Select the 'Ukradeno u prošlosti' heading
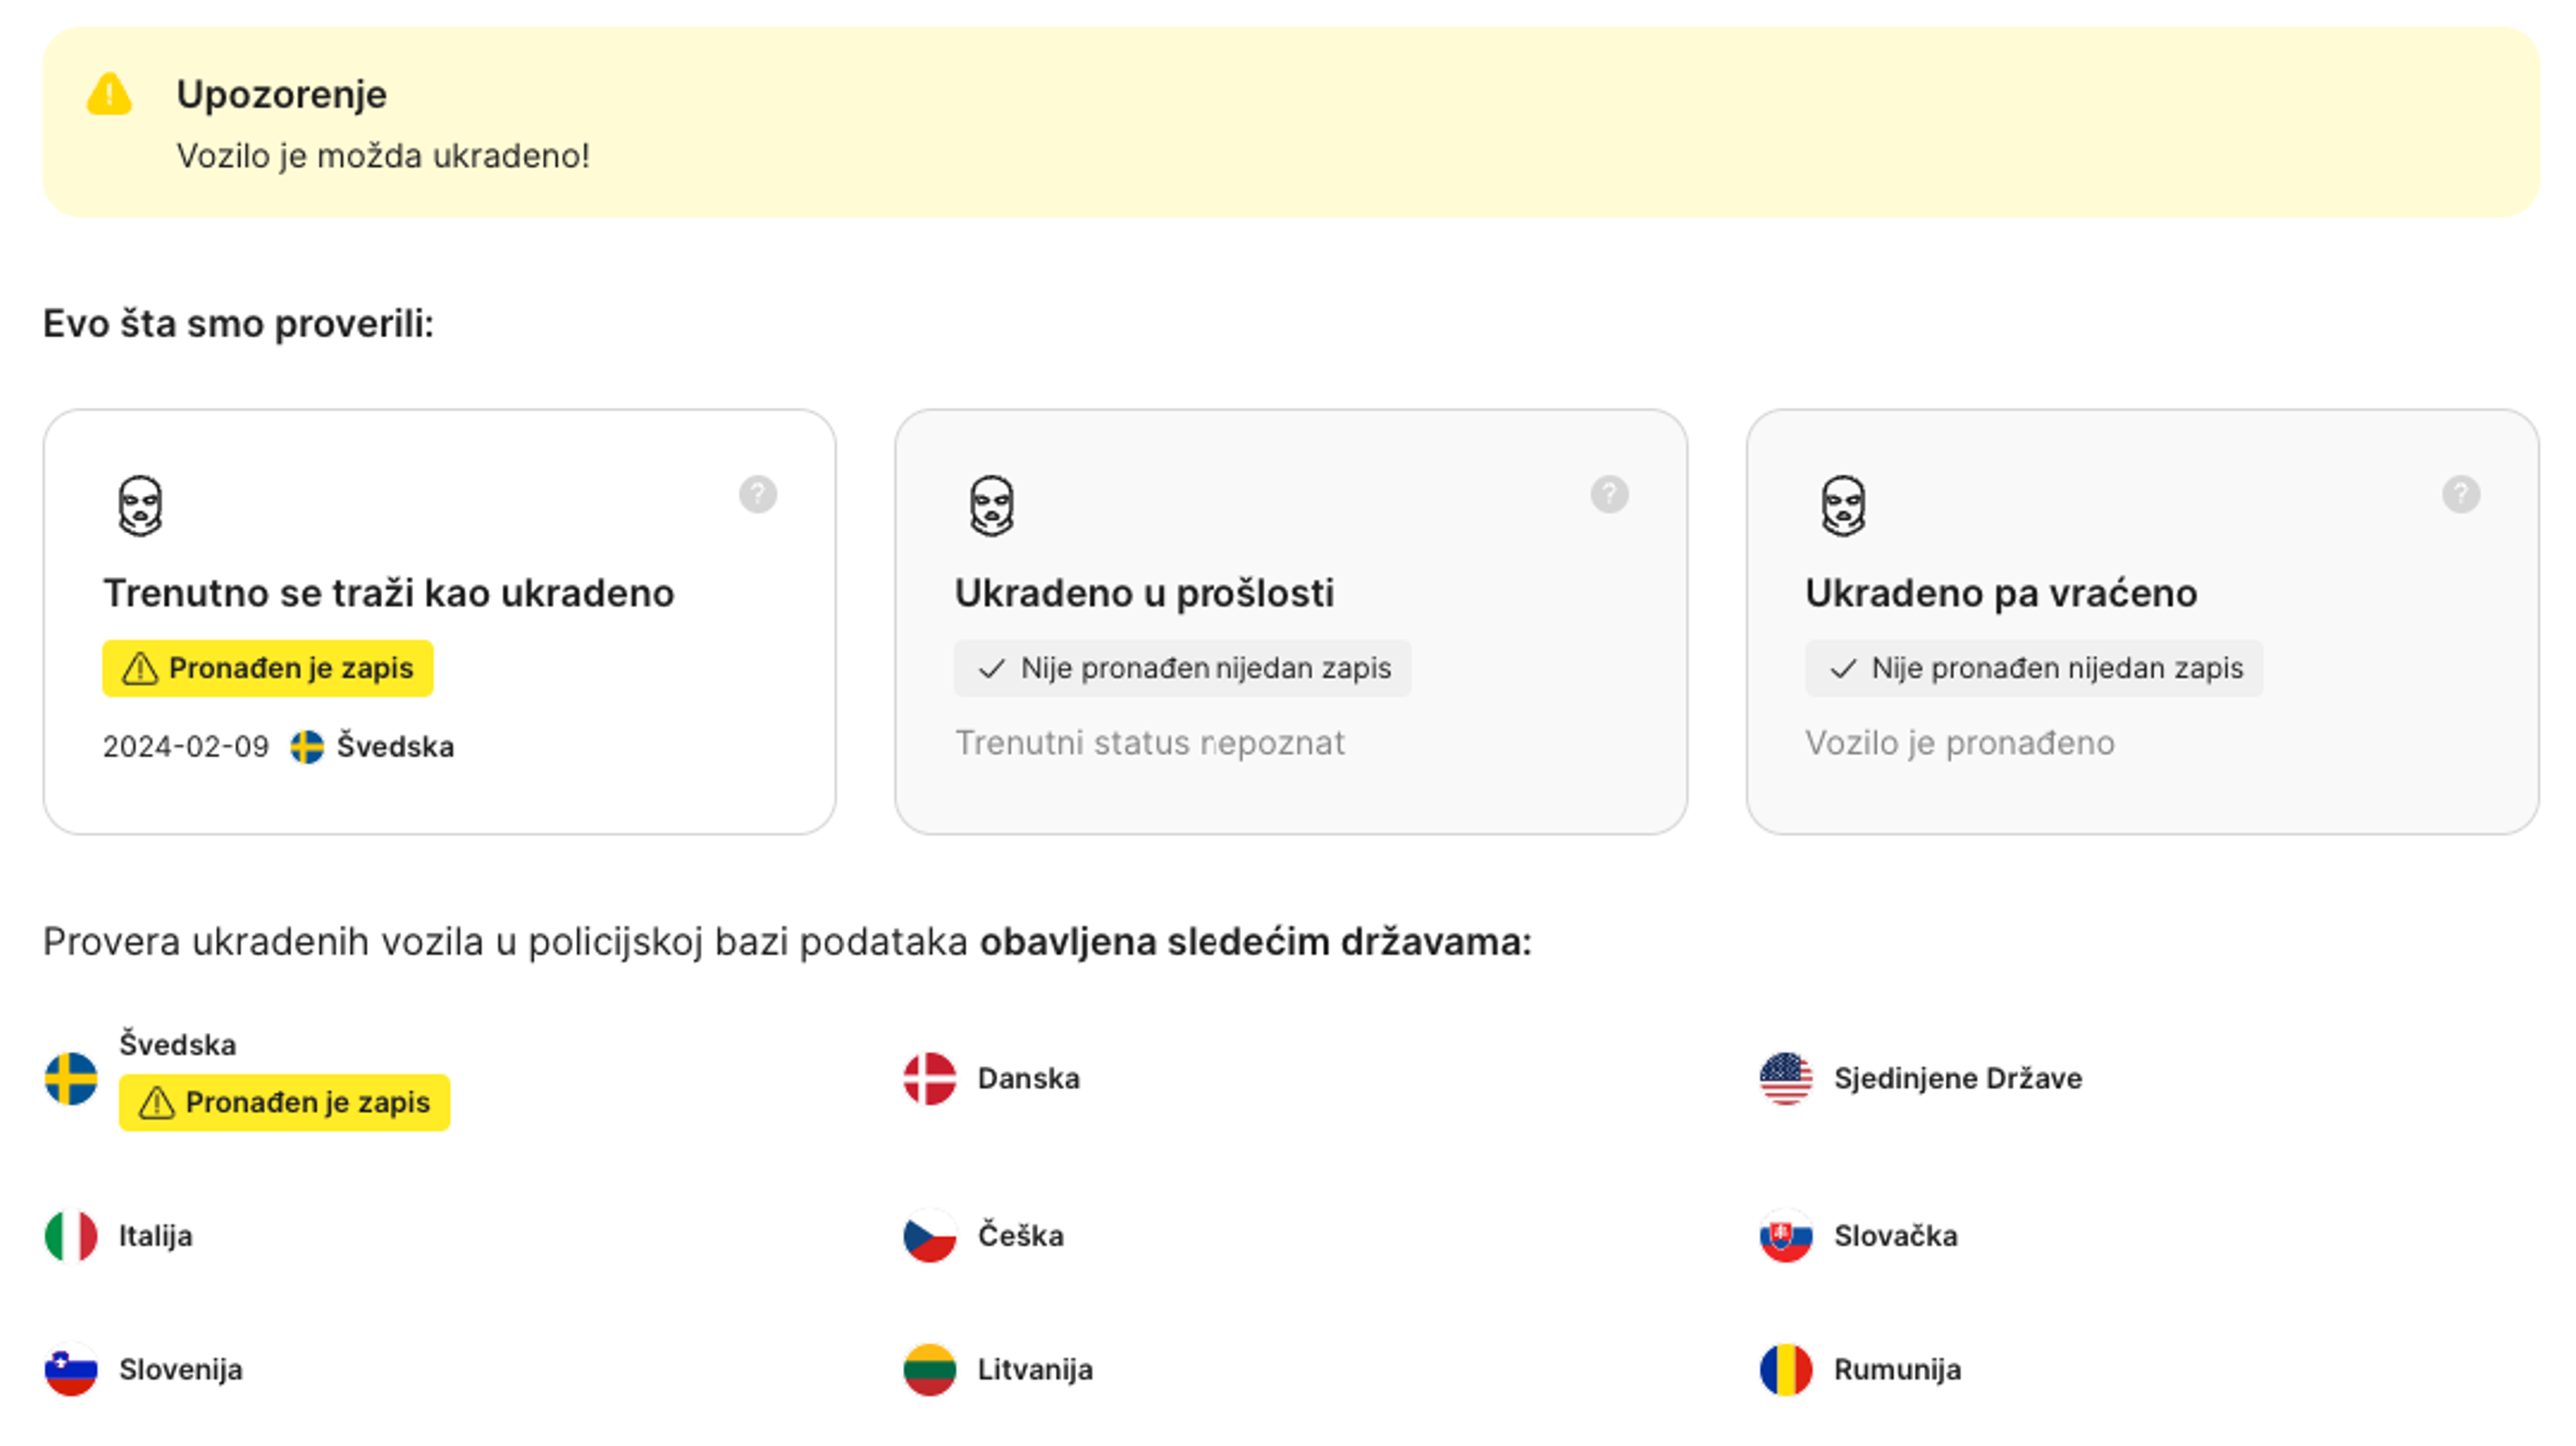 coord(1144,593)
